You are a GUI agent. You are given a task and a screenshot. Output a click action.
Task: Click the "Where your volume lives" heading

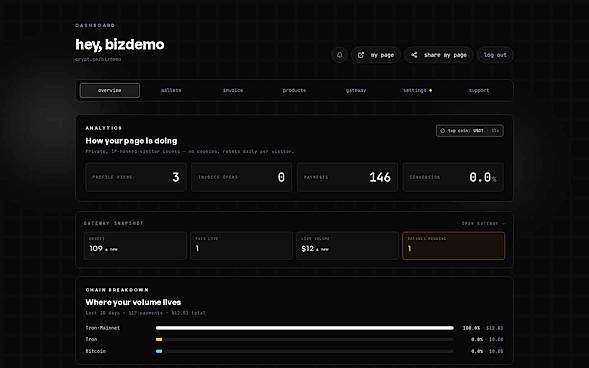tap(133, 302)
